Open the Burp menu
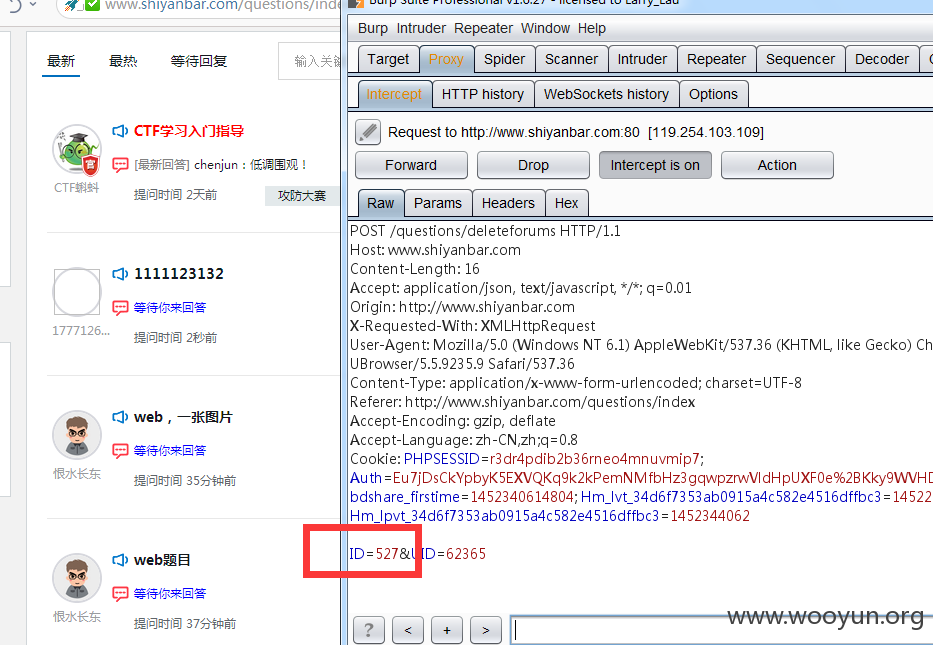Screen dimensions: 933x645 (x=372, y=28)
